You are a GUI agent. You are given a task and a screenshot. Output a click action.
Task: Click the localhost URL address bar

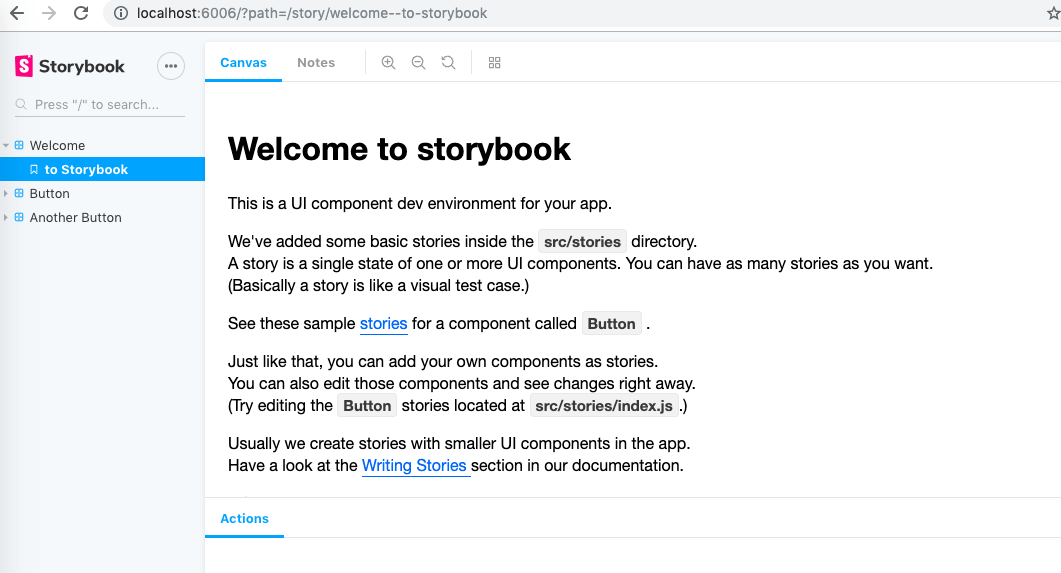312,13
